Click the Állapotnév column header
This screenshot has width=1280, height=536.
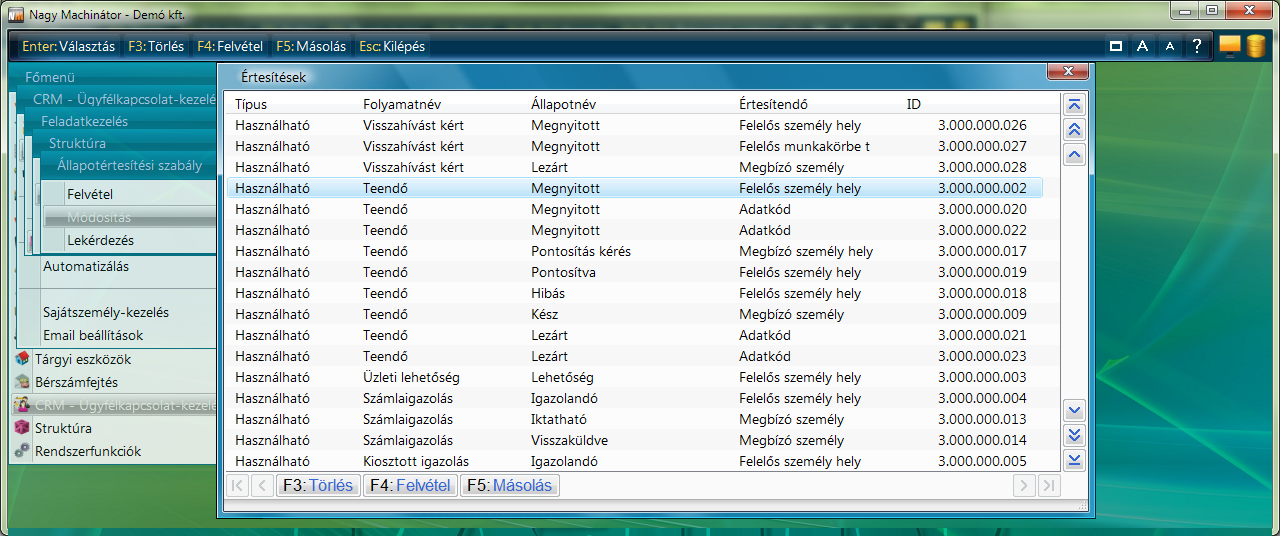point(565,104)
